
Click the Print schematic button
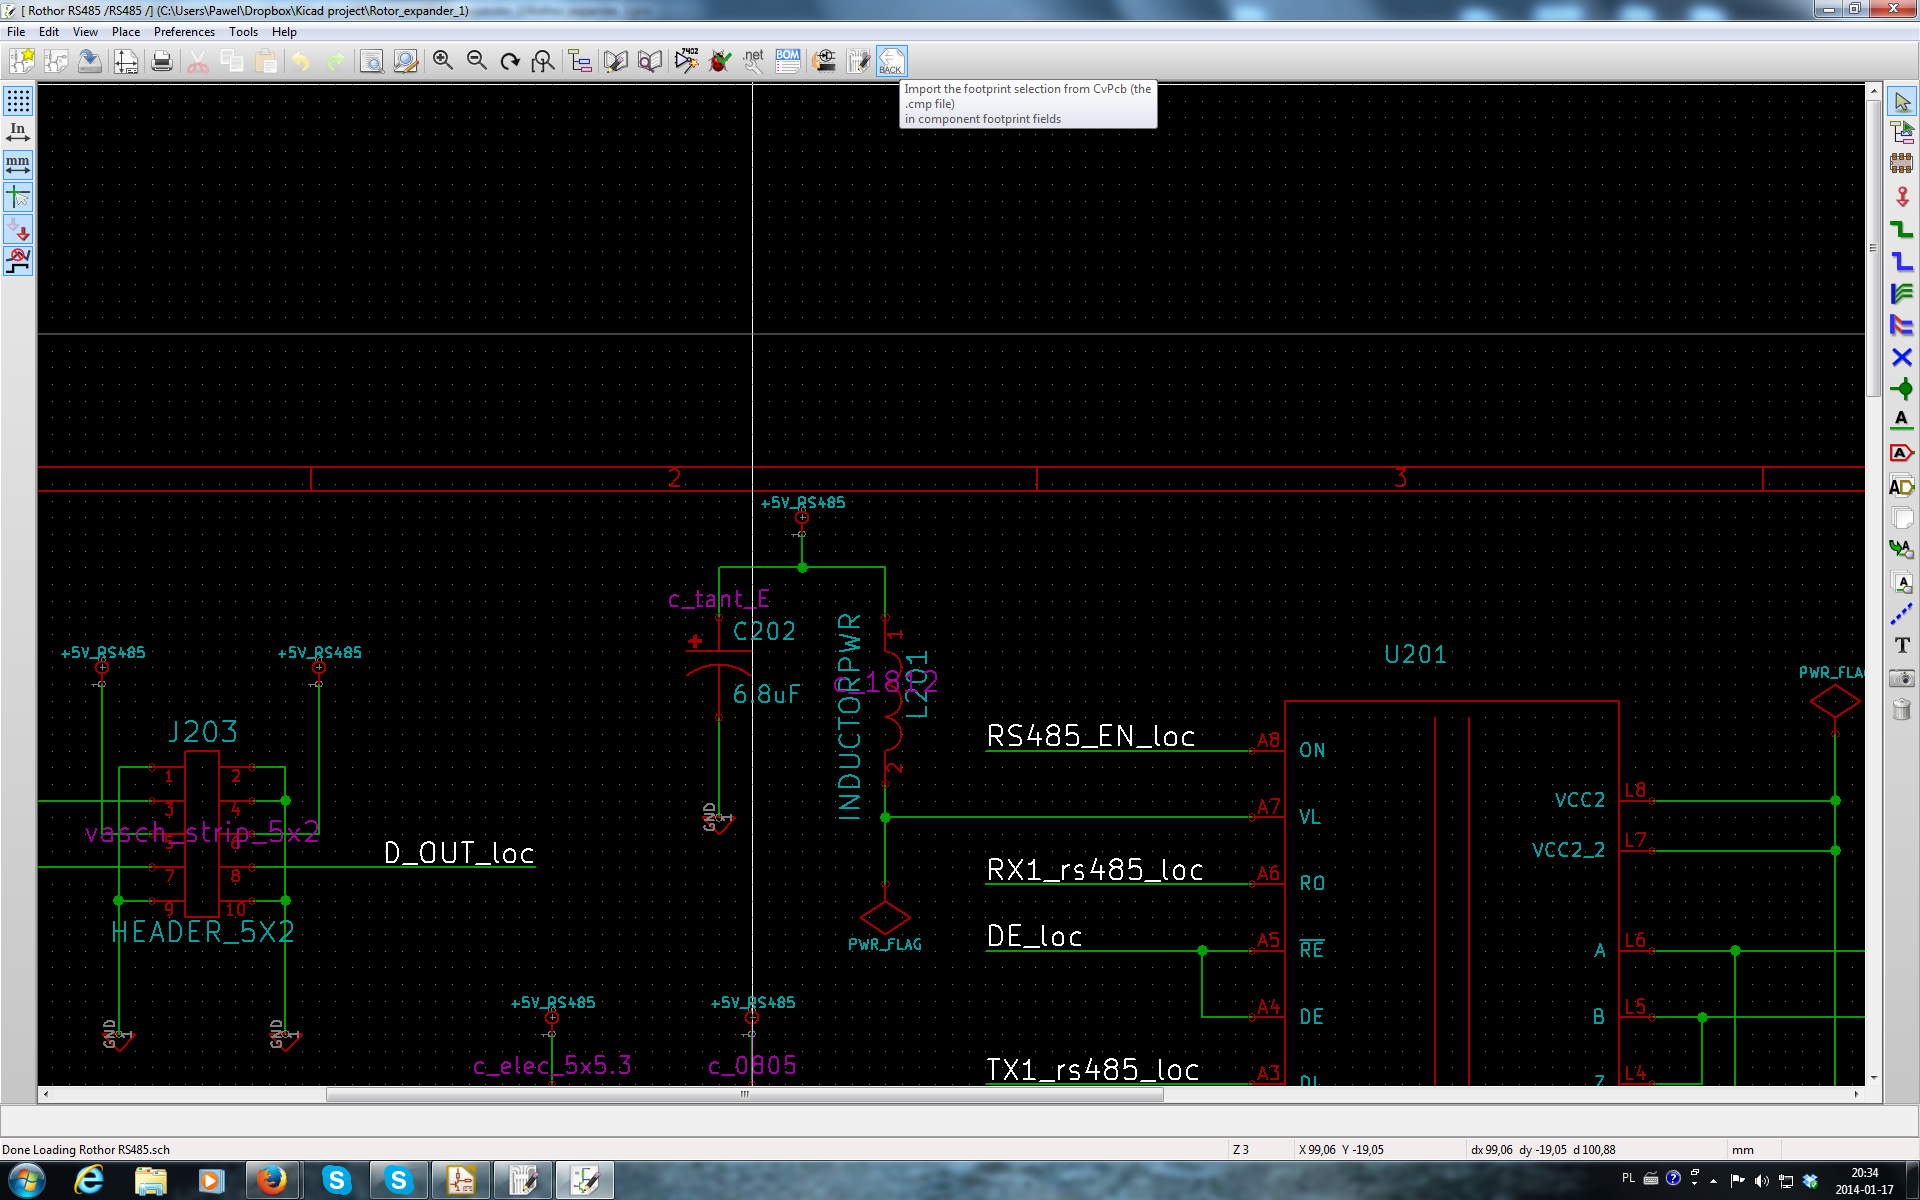coord(161,62)
